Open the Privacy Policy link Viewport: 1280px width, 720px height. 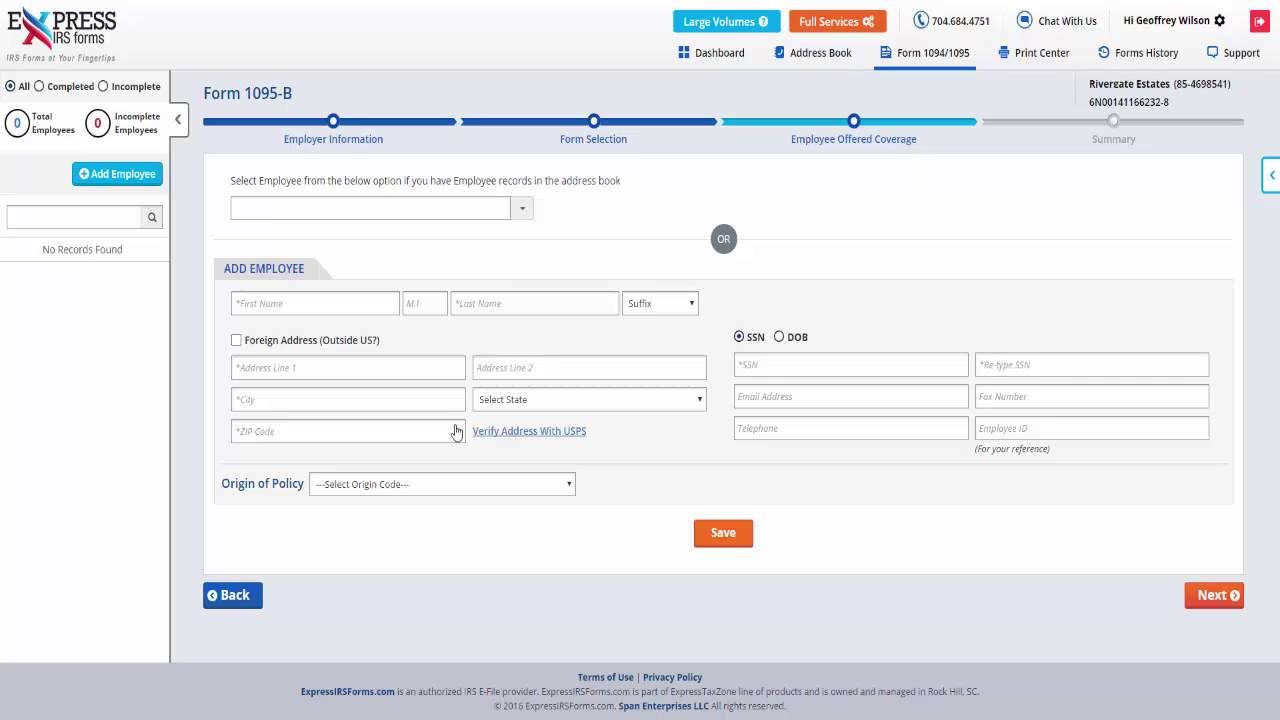click(672, 677)
